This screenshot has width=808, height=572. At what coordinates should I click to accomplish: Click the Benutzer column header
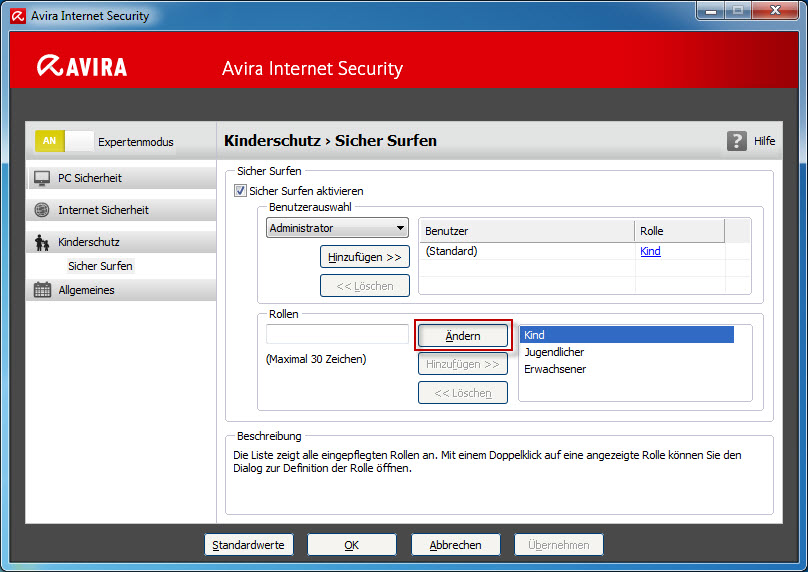(527, 231)
